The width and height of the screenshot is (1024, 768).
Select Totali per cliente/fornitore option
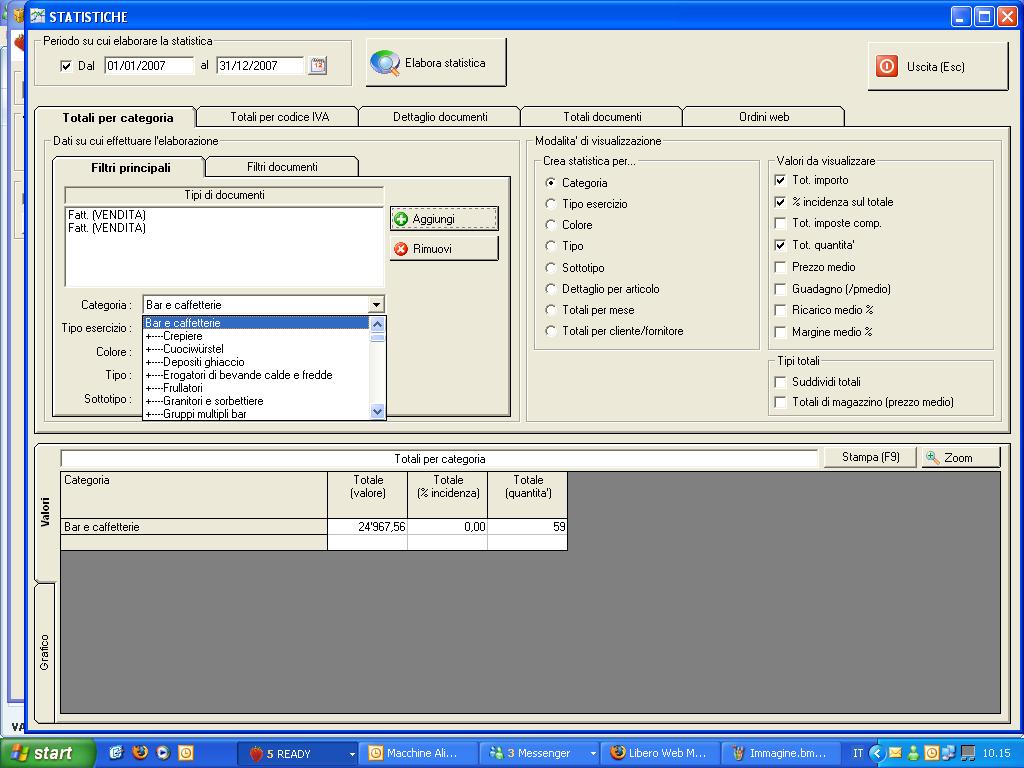(x=551, y=331)
